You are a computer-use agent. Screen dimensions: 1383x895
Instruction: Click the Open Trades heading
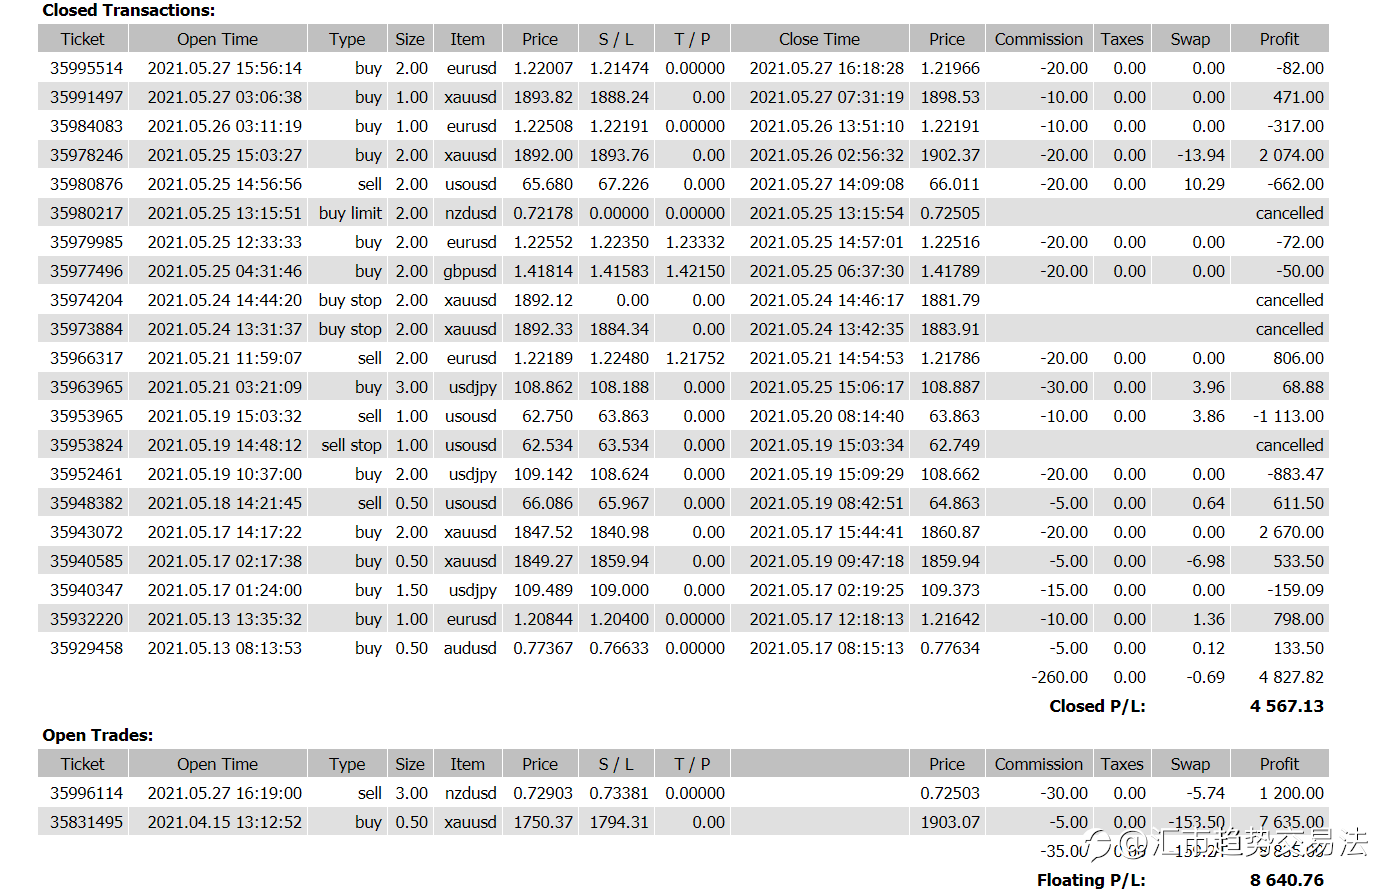coord(98,735)
